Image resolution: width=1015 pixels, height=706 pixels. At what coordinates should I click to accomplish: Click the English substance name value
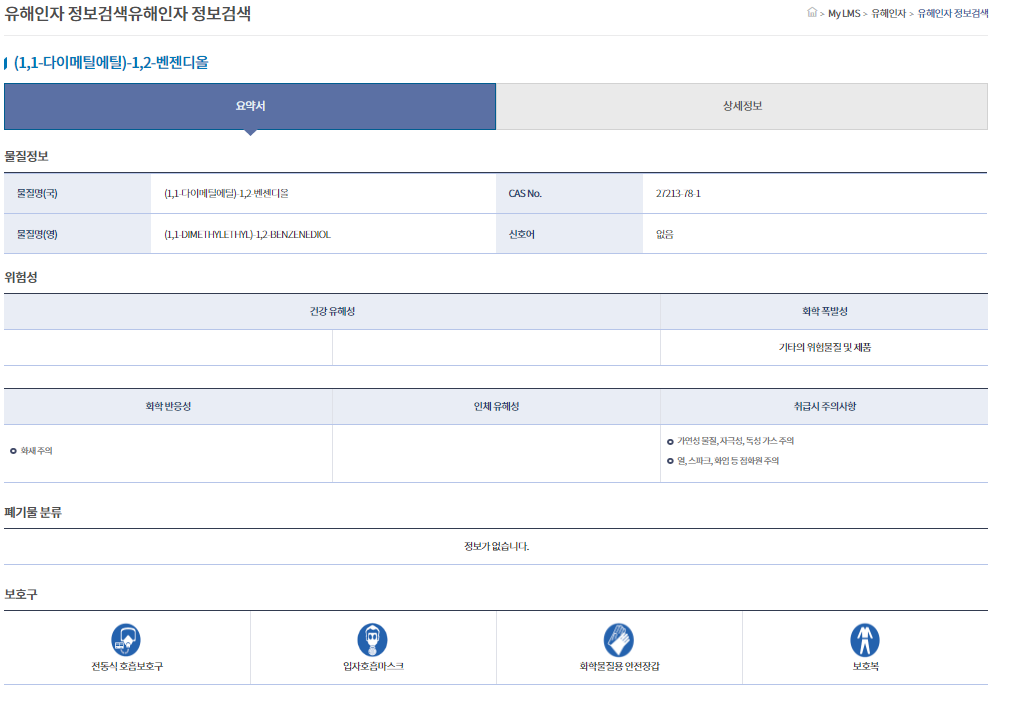point(247,234)
